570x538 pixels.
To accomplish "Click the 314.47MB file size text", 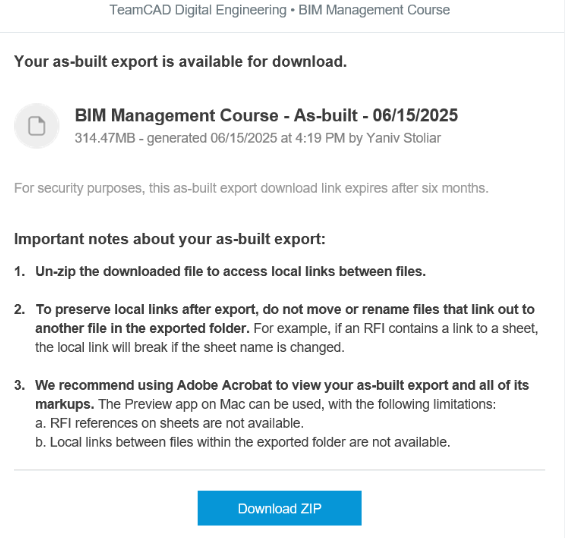I will (x=105, y=138).
